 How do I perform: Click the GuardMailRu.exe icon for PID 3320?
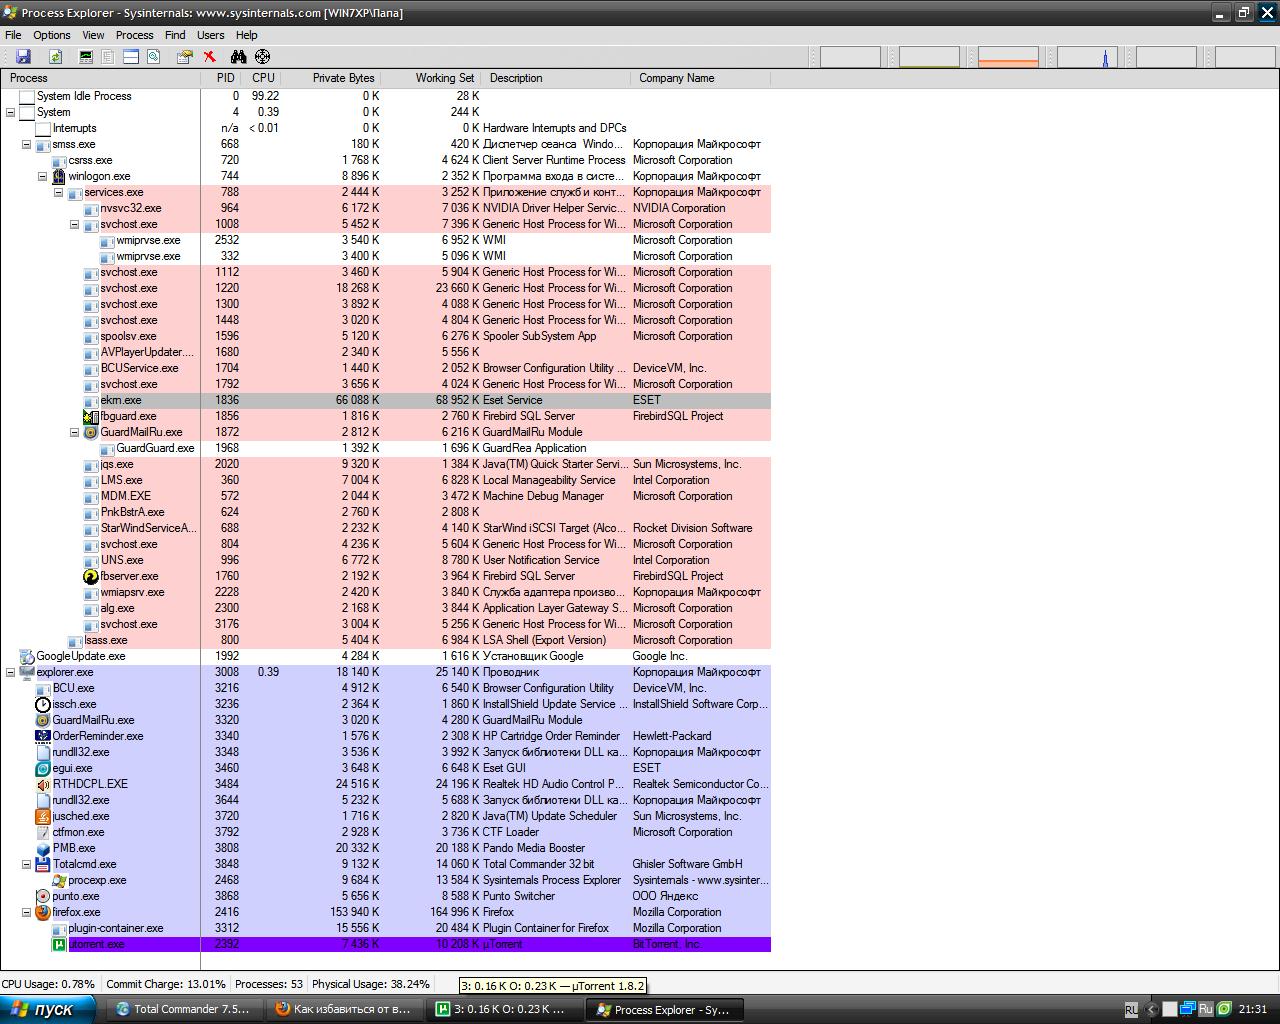43,720
